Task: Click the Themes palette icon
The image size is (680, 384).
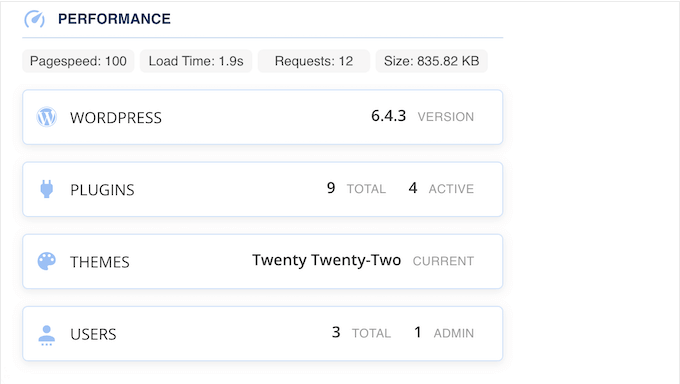Action: 46,261
